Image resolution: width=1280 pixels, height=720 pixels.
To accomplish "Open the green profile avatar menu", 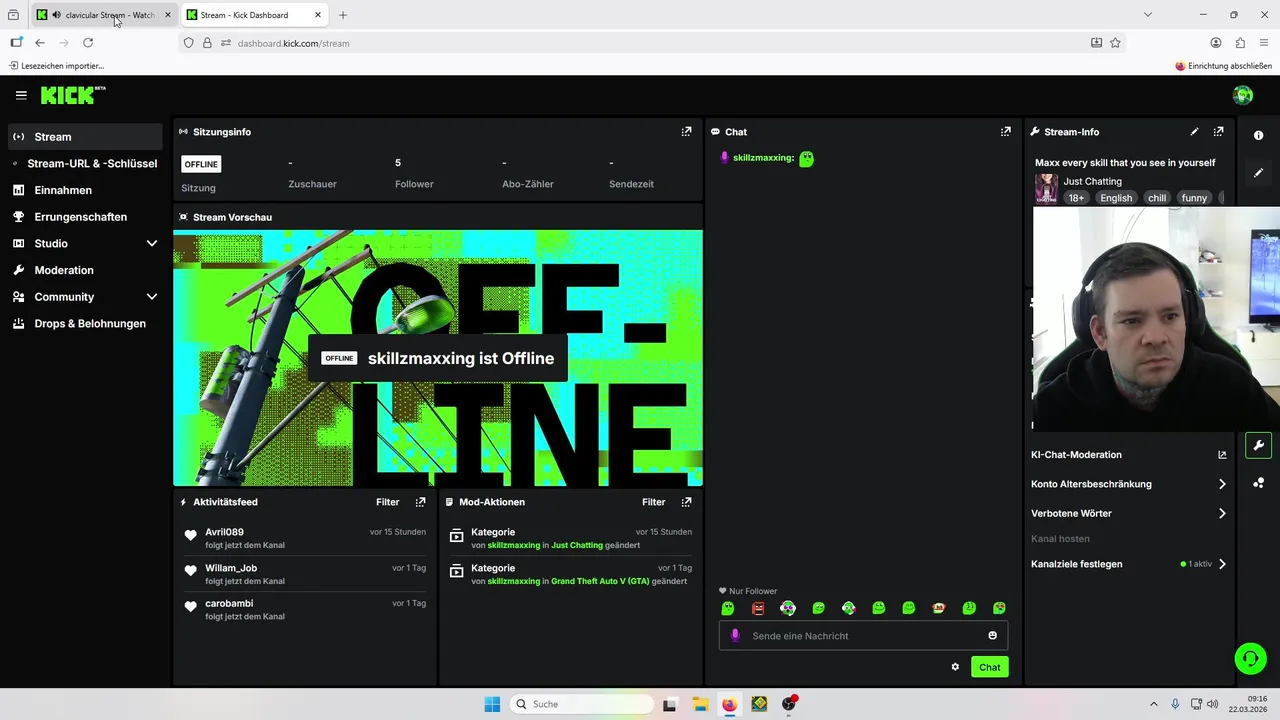I will coord(1243,95).
